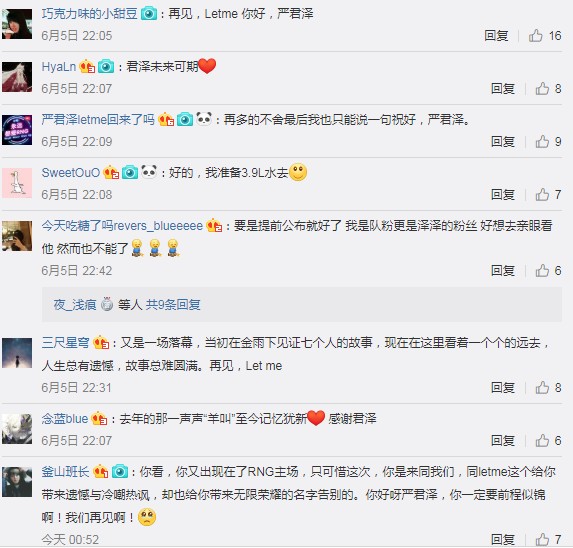Click the member badge next to 三尺星穹
This screenshot has width=573, height=548.
pos(101,343)
